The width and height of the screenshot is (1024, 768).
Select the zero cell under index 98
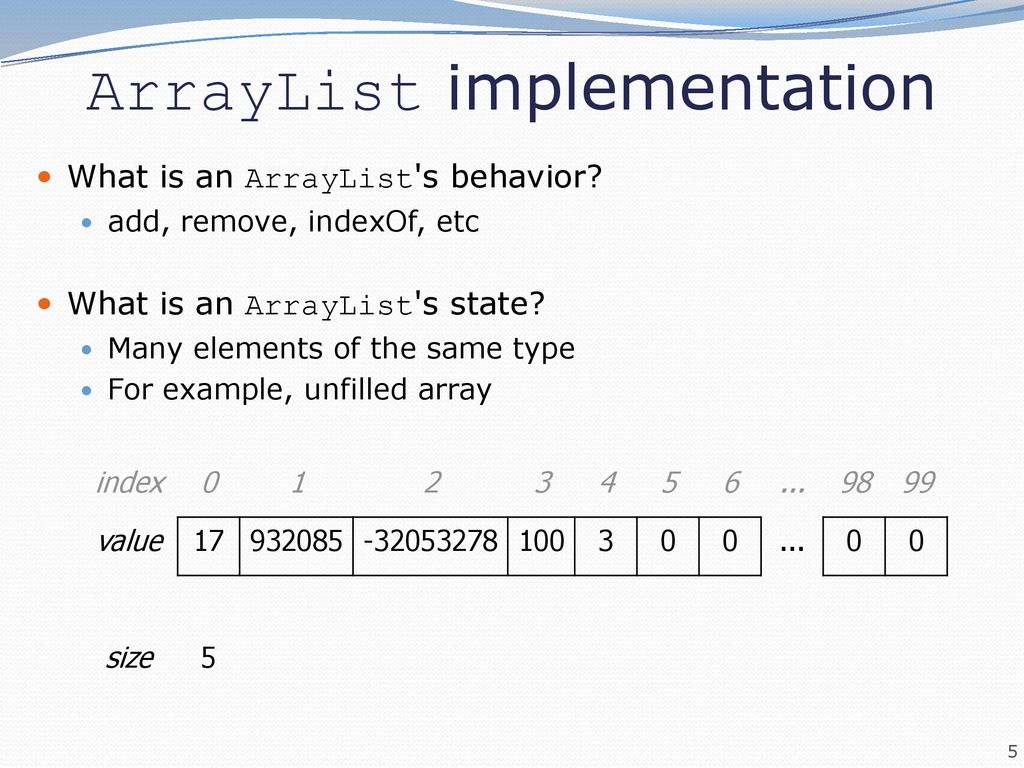854,546
